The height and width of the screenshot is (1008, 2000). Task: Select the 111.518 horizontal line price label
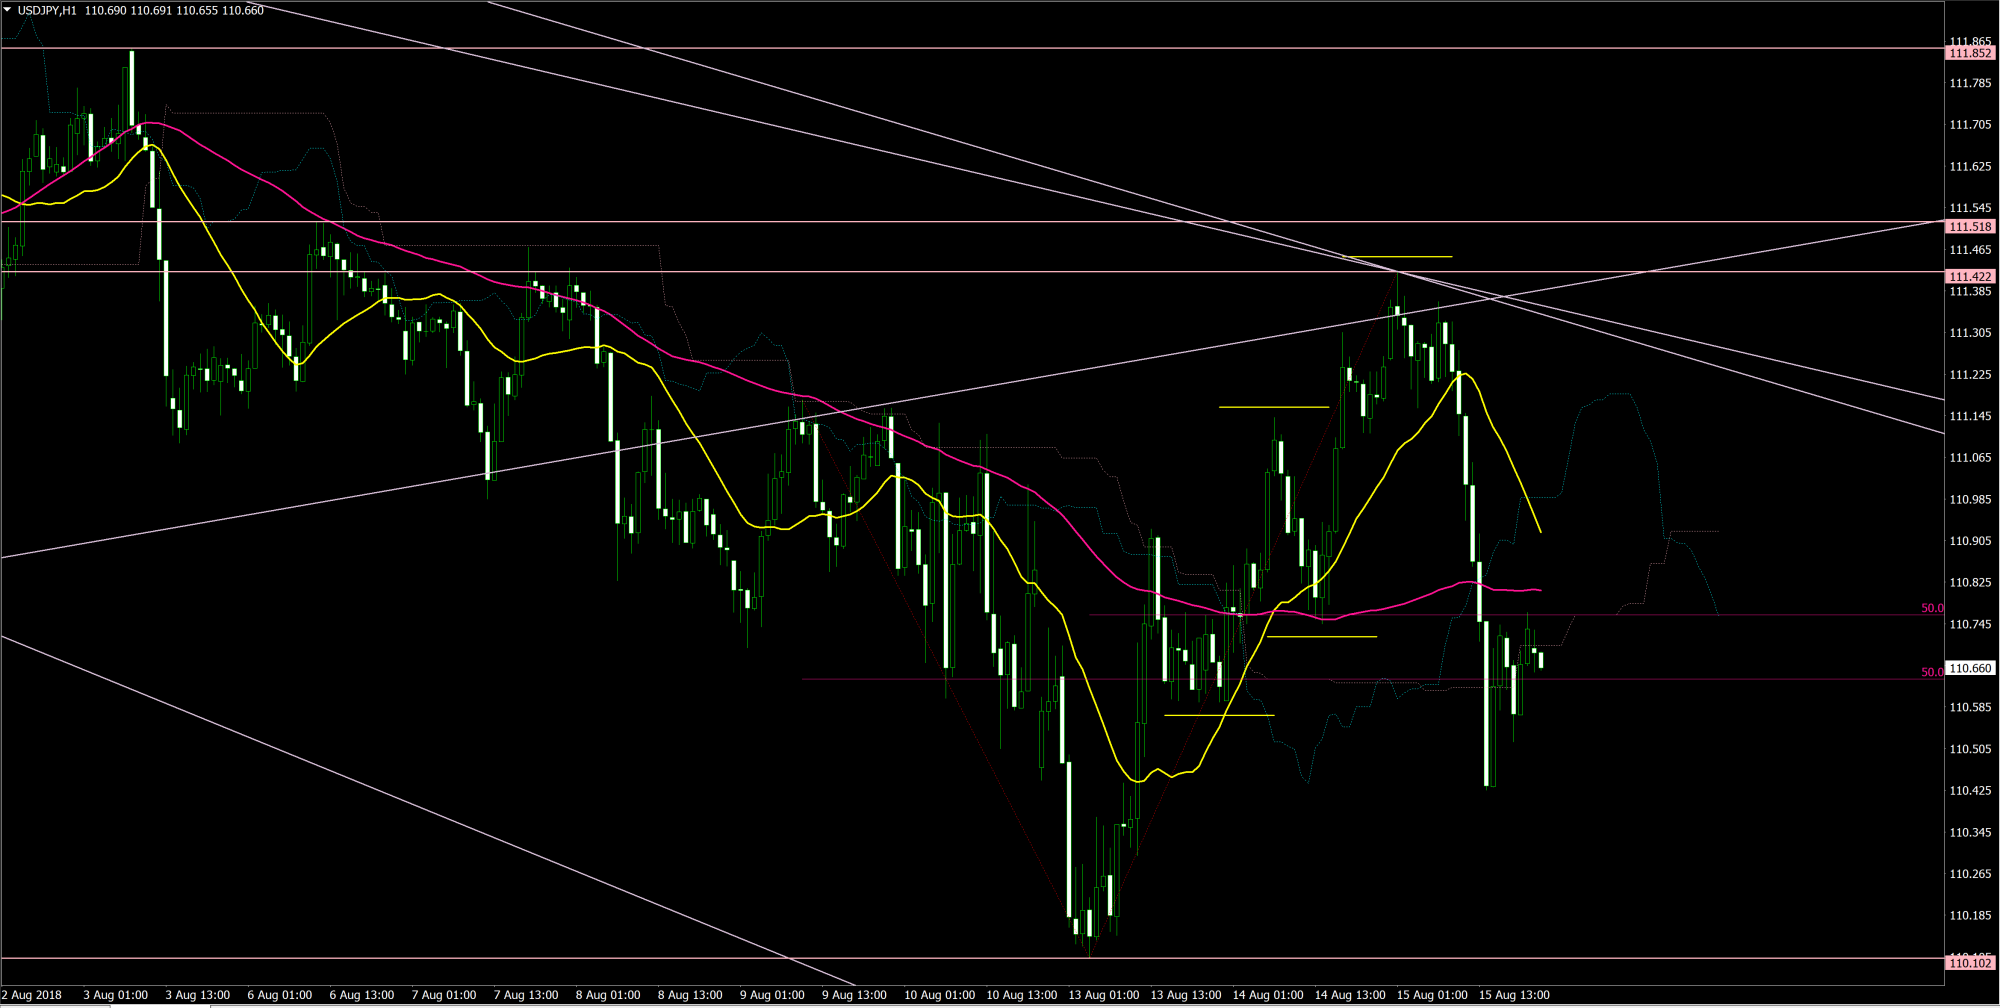click(x=1970, y=227)
